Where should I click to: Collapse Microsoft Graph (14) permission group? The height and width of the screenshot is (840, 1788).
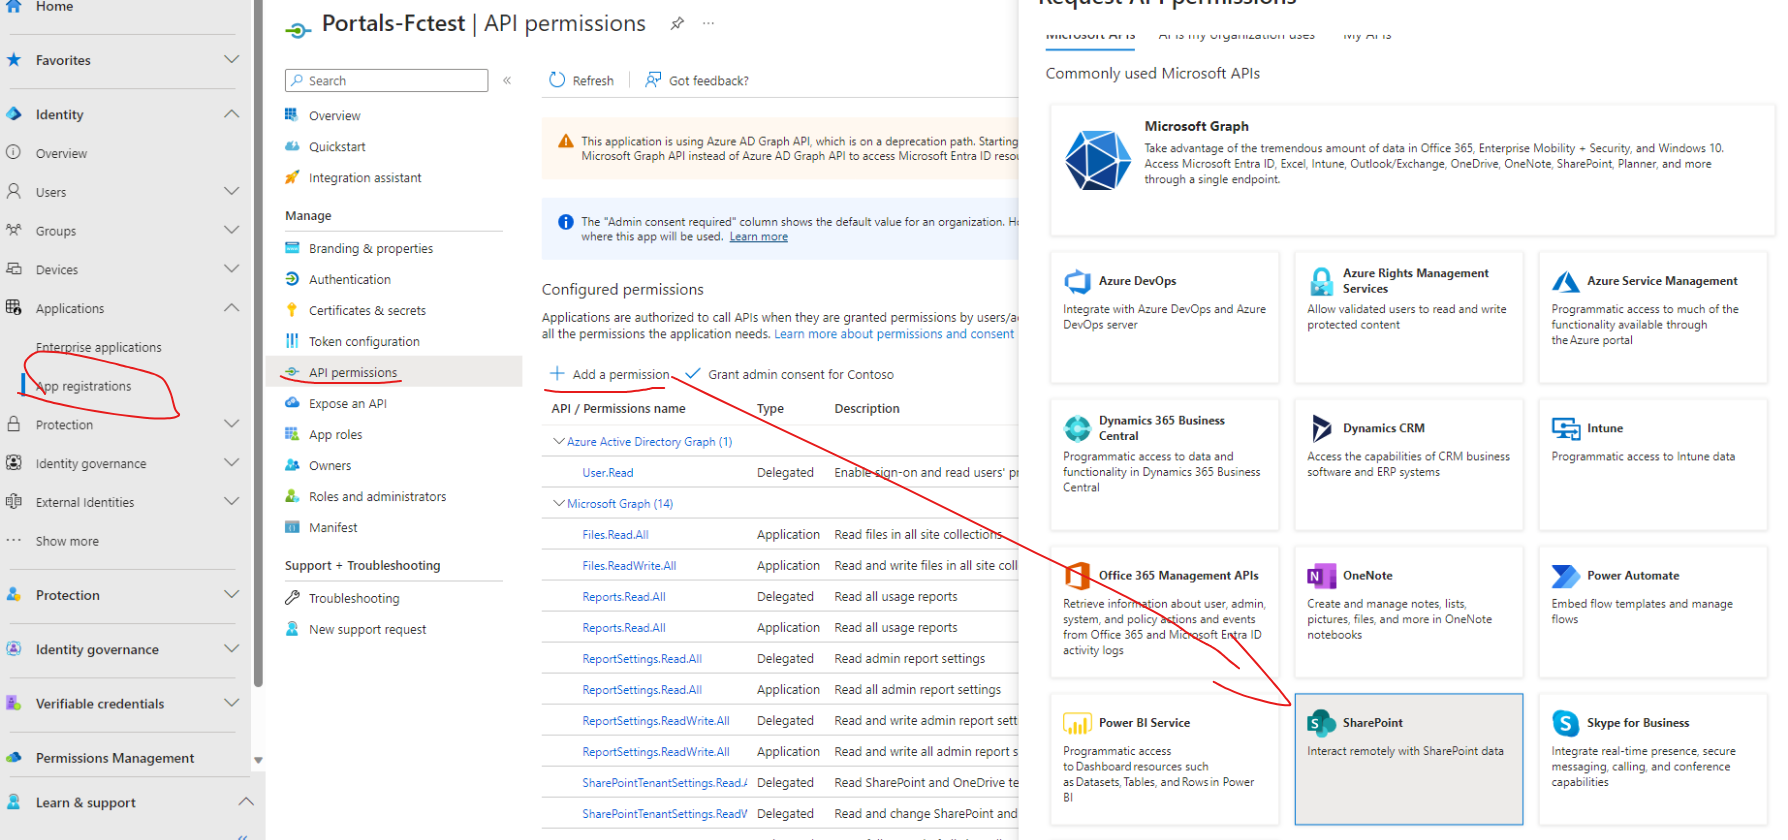pos(559,503)
